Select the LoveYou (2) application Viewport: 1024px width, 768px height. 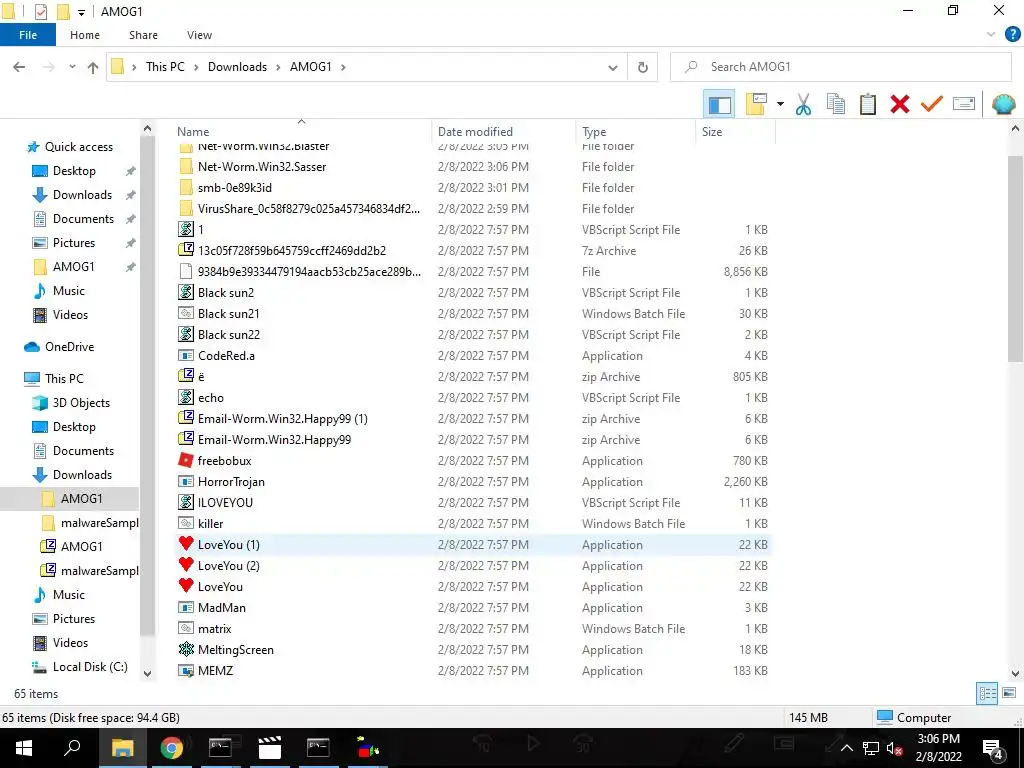pos(473,566)
